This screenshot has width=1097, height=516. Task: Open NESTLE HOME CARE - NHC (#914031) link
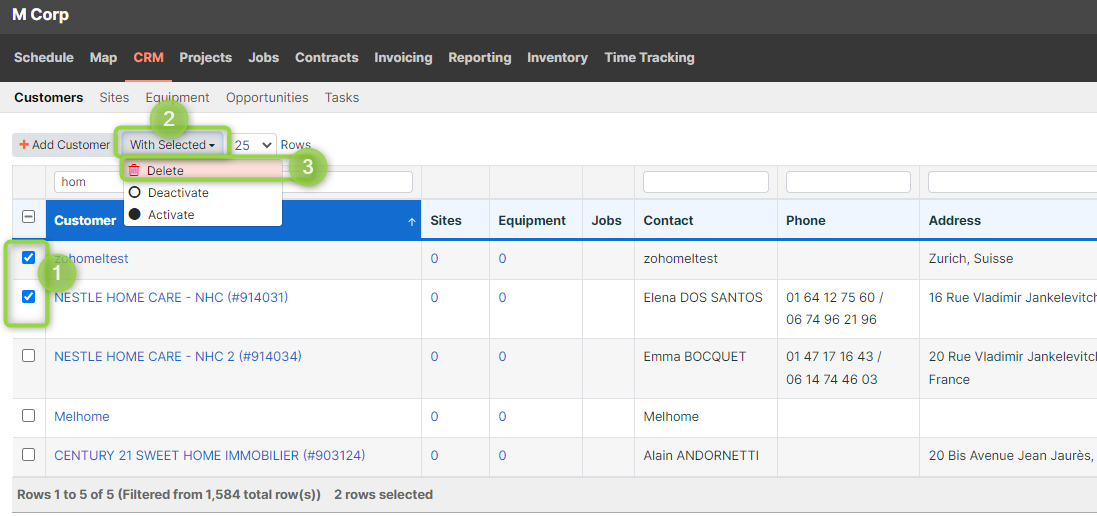[171, 297]
